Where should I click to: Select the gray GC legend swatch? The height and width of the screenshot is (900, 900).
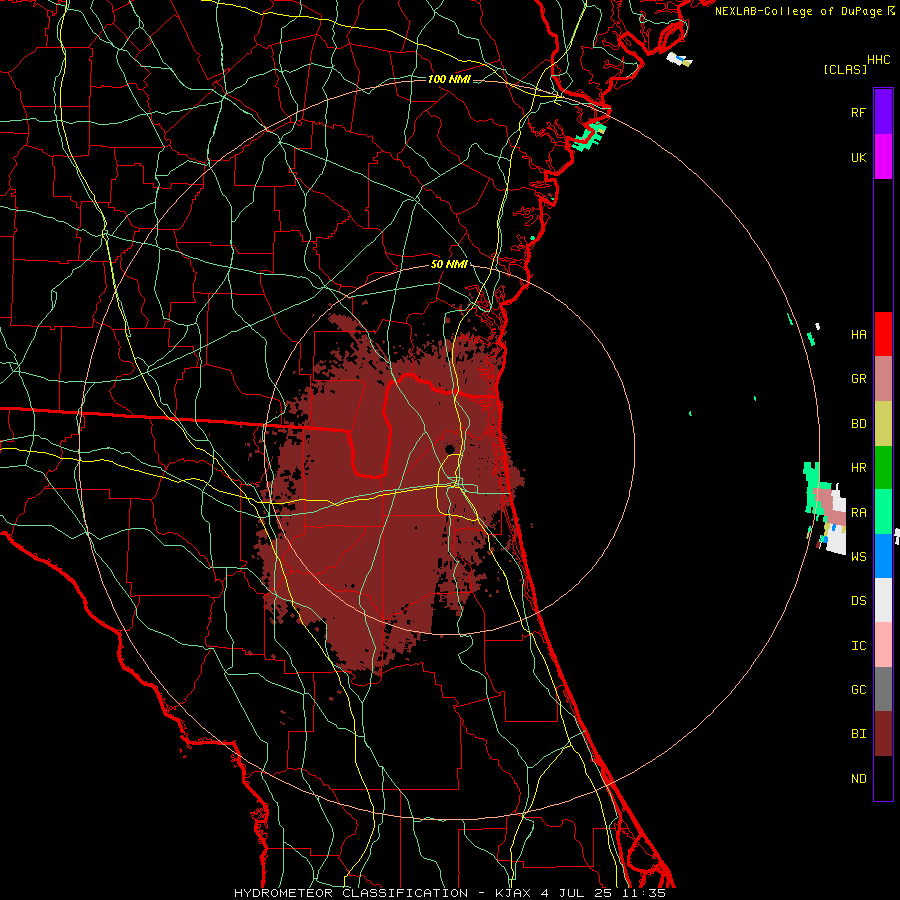[x=883, y=689]
